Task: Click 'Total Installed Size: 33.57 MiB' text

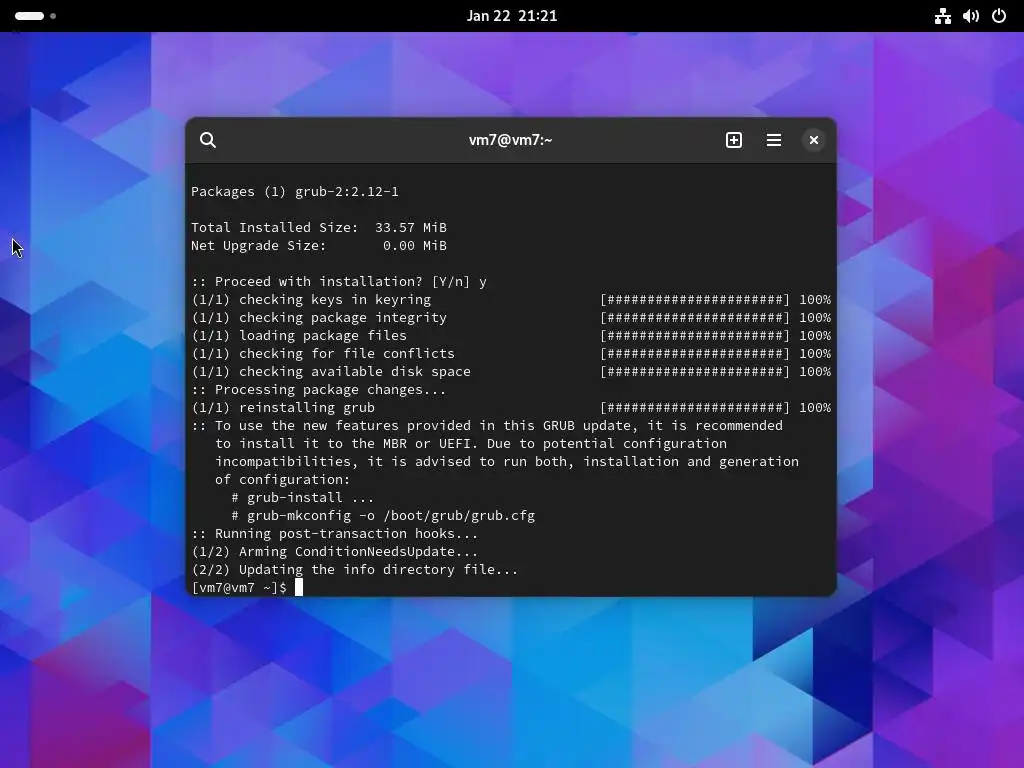Action: (x=319, y=227)
